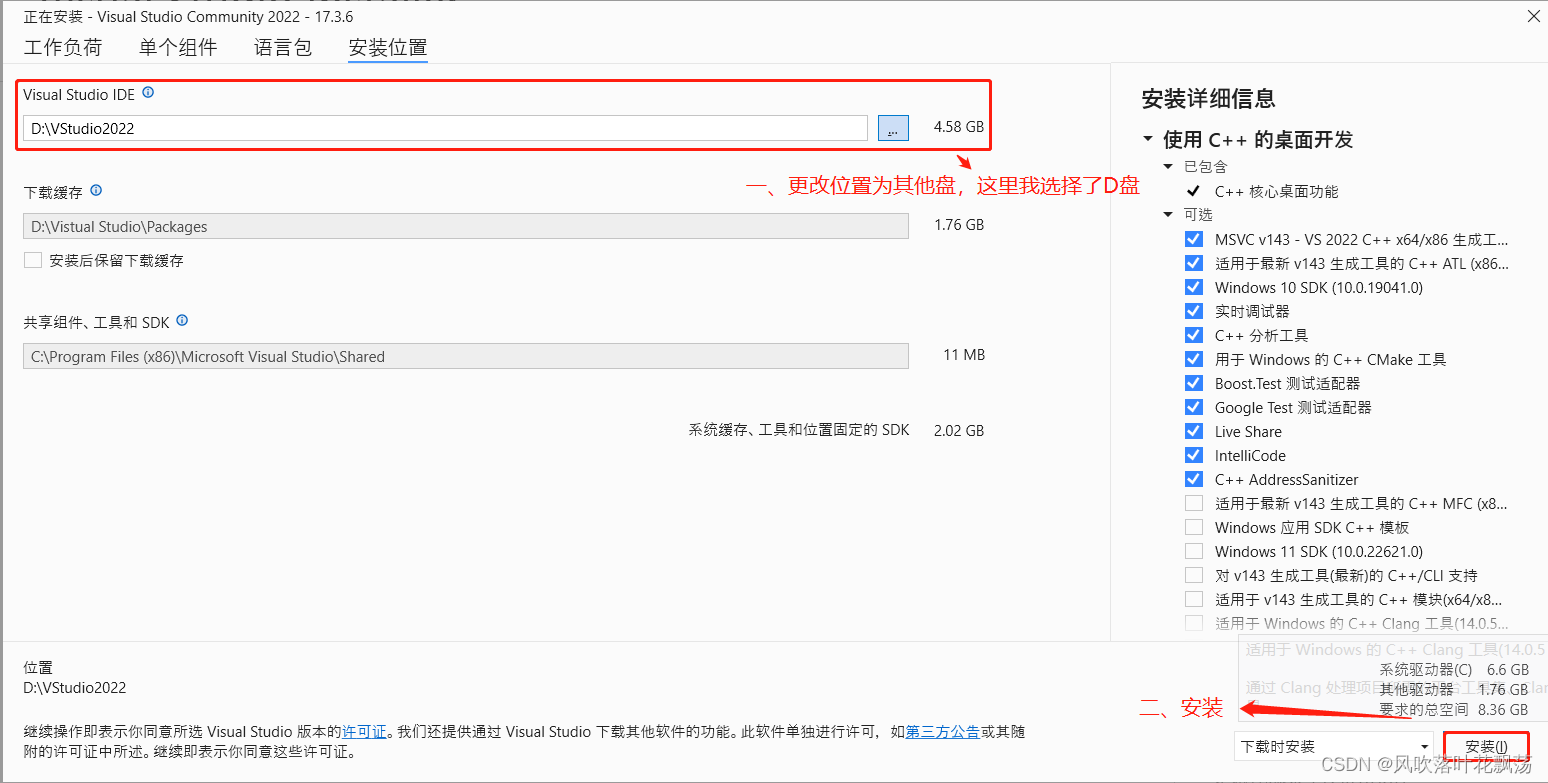Open the 许可证 link
Screen dimensions: 1548x783
364,732
